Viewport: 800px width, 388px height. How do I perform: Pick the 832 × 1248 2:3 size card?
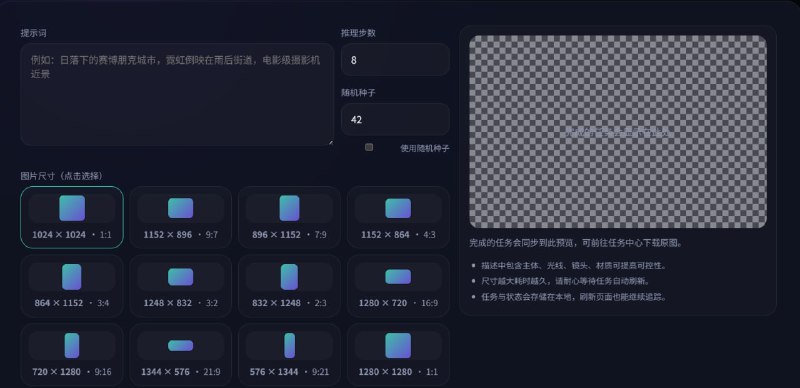[289, 286]
